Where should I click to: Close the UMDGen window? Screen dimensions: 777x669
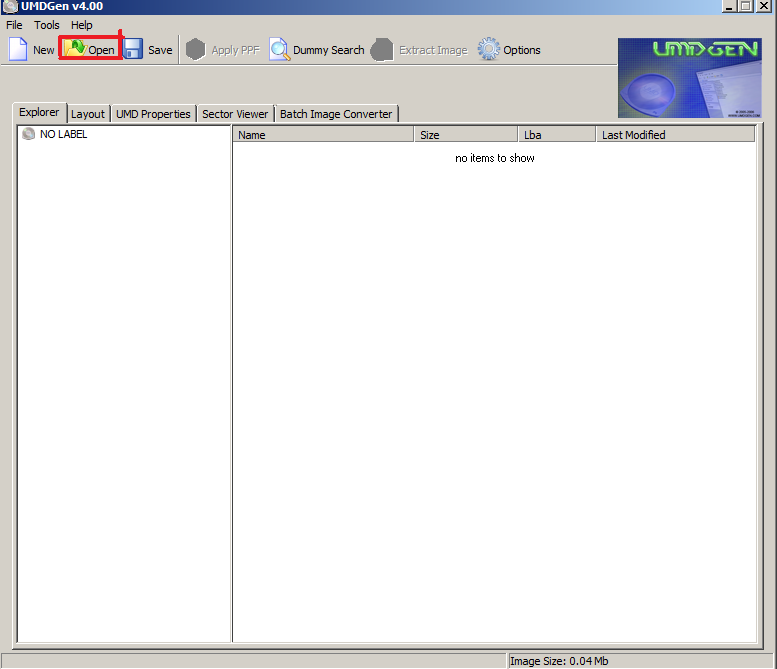[x=764, y=6]
